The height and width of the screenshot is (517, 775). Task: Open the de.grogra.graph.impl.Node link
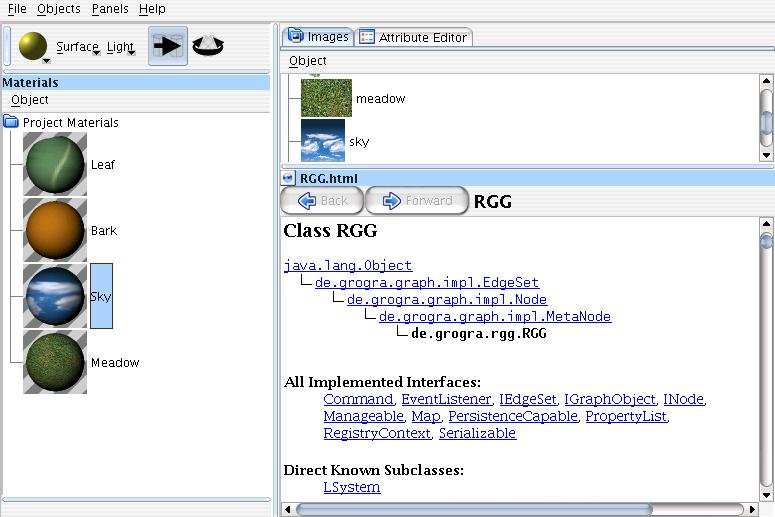tap(447, 300)
